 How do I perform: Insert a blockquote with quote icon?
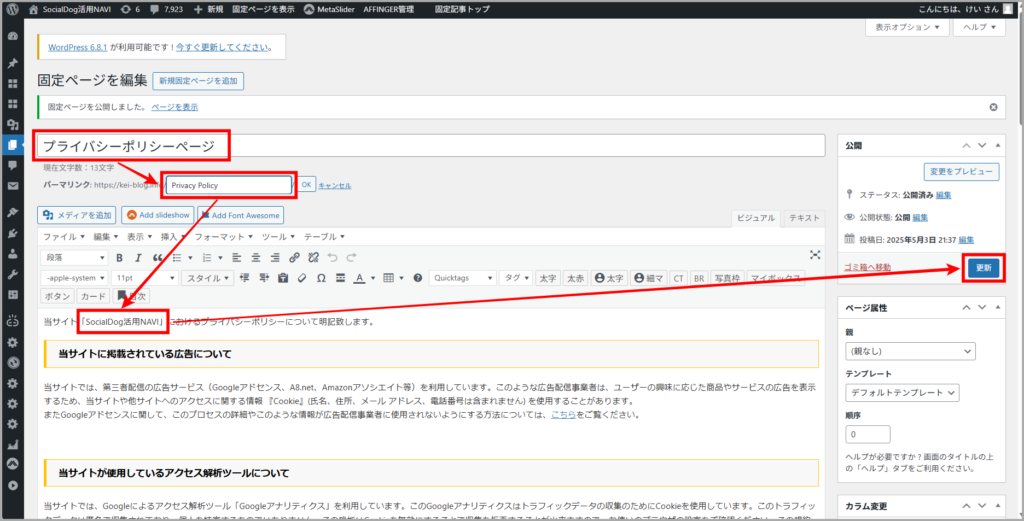click(157, 257)
